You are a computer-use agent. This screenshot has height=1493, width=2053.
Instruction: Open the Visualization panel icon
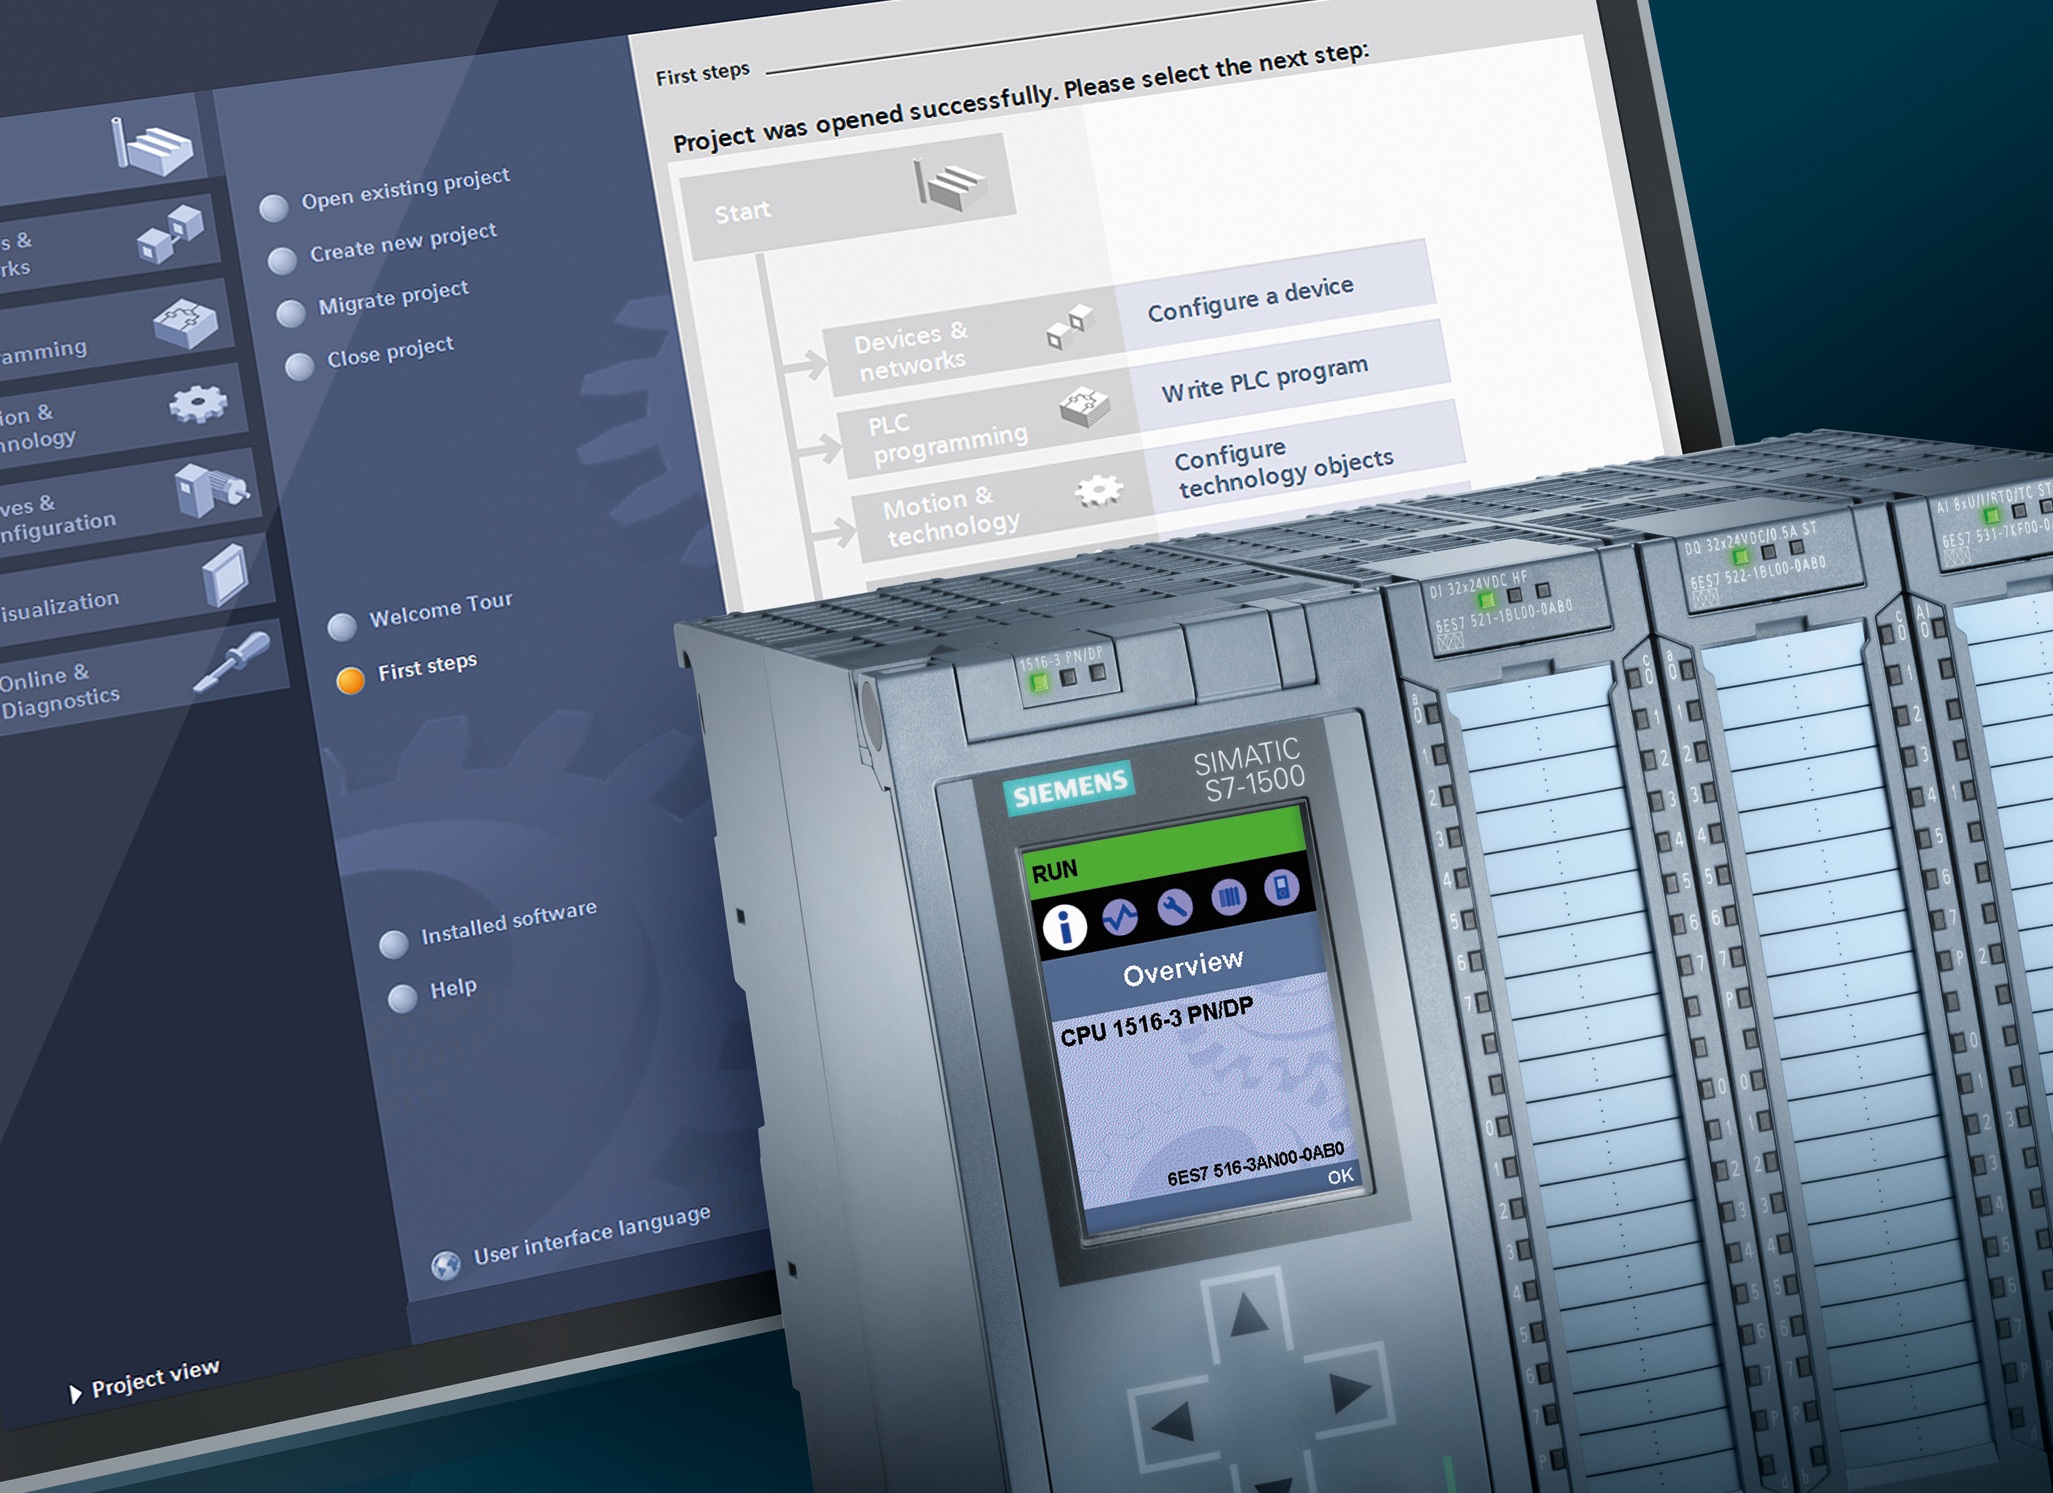225,574
